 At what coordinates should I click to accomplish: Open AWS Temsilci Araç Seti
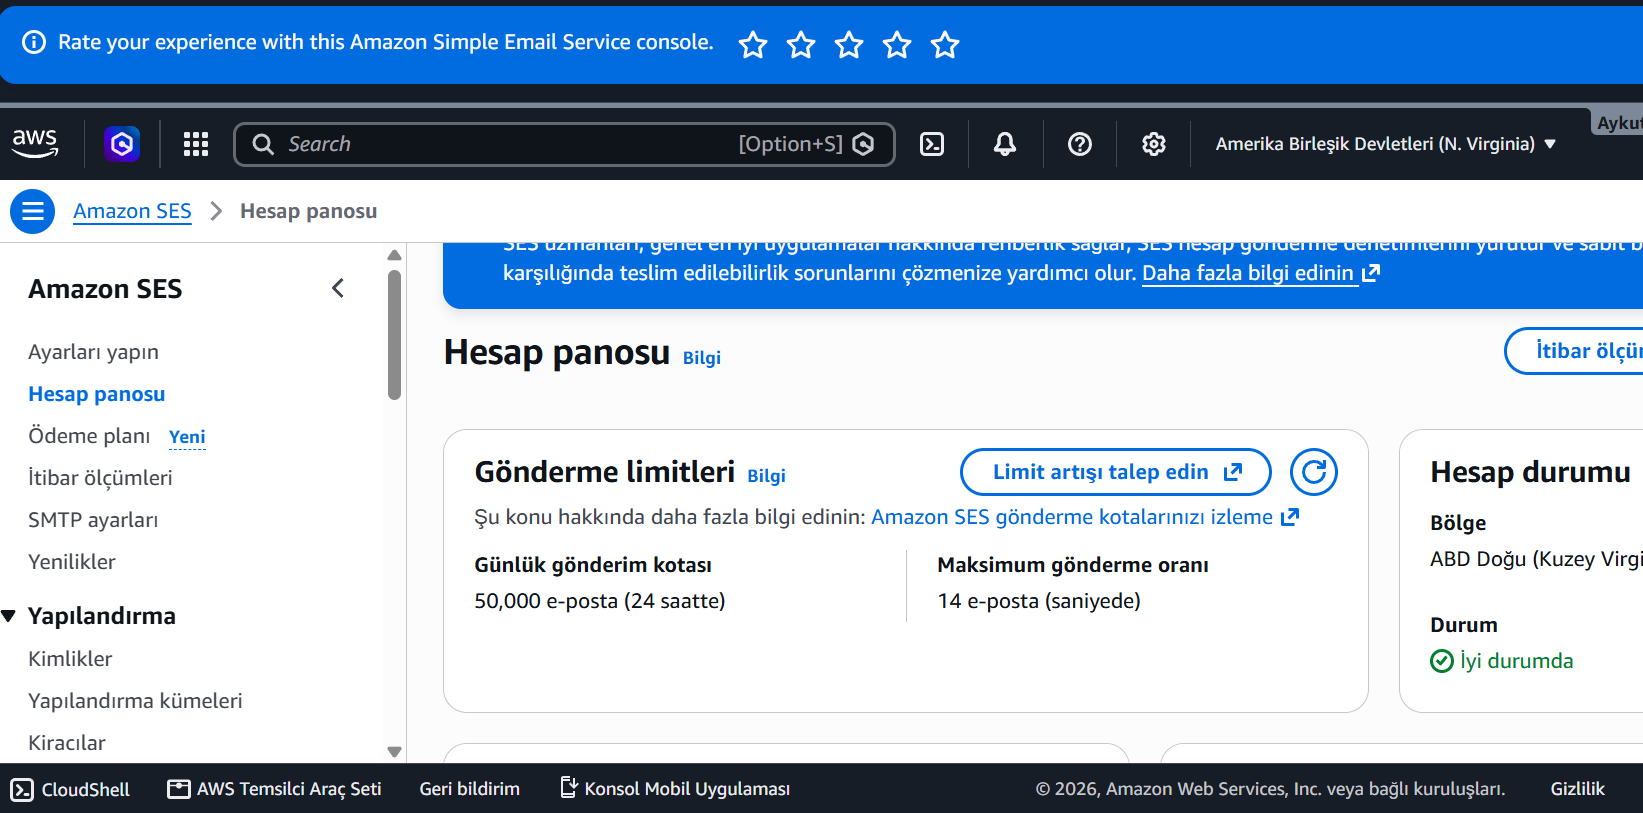[274, 789]
